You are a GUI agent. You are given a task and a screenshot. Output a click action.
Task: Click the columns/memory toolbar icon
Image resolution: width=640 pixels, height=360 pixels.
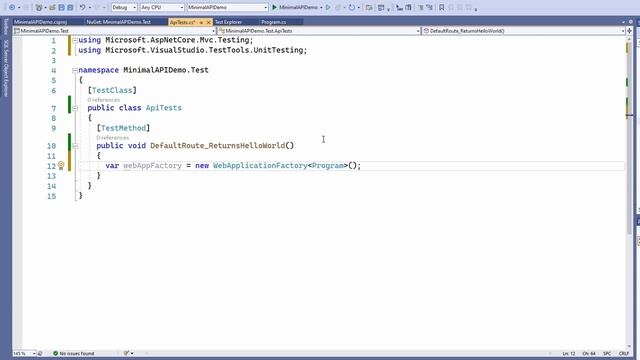pyautogui.click(x=408, y=7)
